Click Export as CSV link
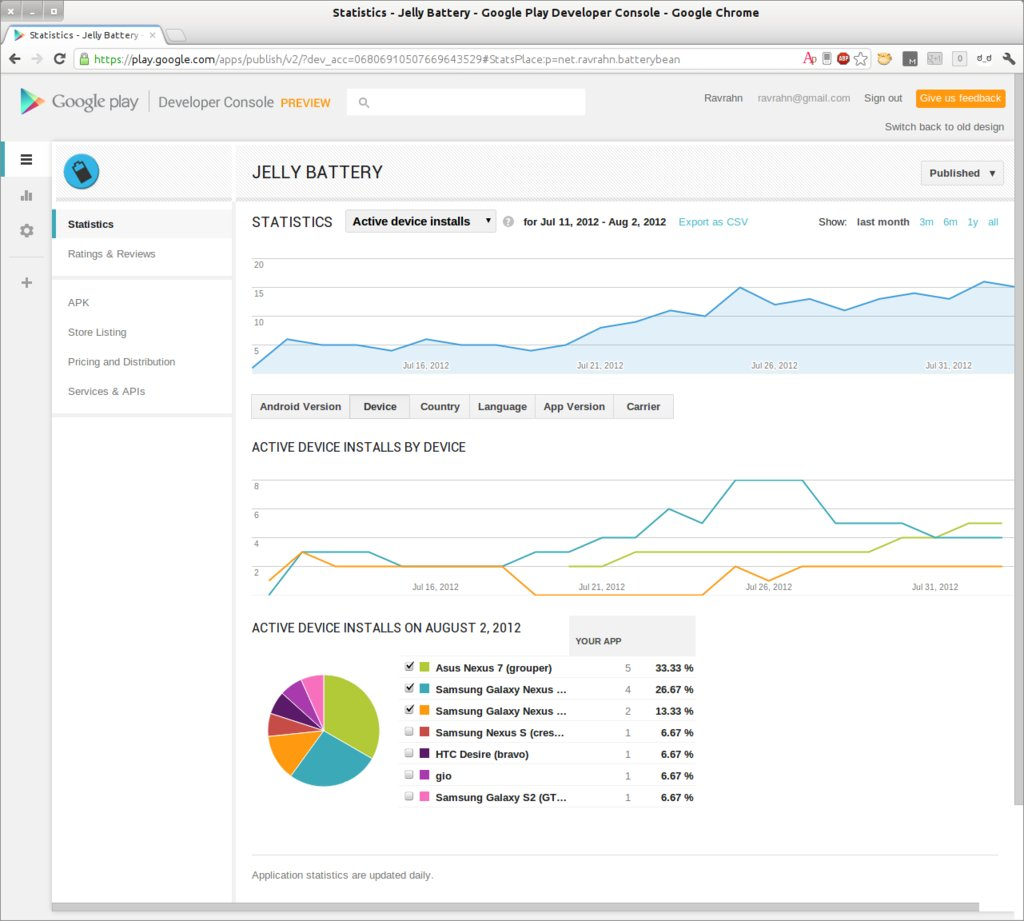The width and height of the screenshot is (1024, 921). pyautogui.click(x=712, y=222)
